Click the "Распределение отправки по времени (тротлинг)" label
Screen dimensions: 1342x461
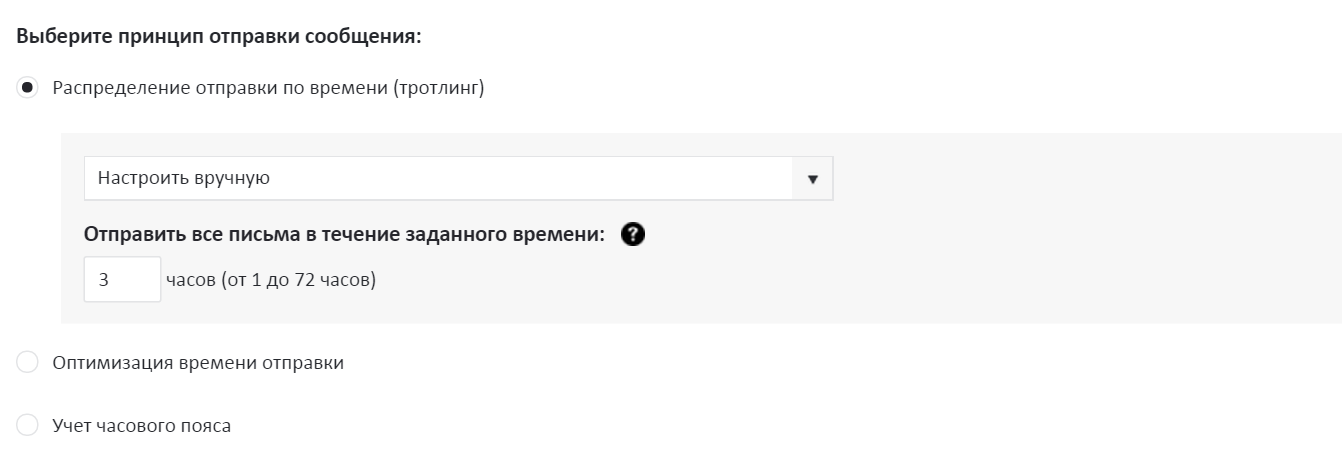tap(268, 88)
